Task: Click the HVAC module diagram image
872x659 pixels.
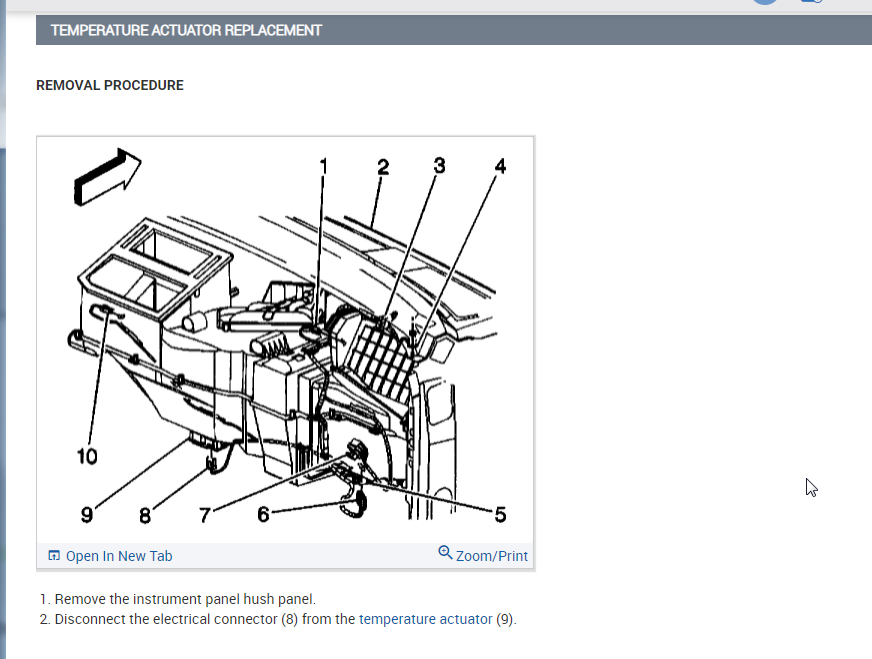Action: click(x=285, y=340)
